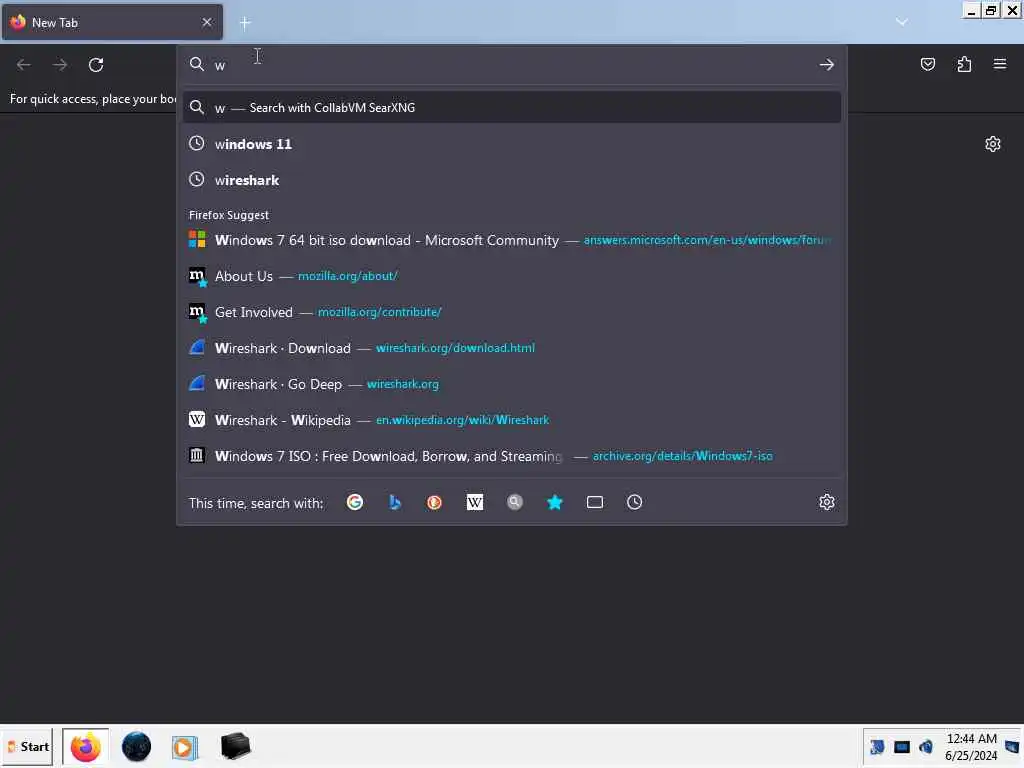Search Bookmarks using the star icon
Image resolution: width=1024 pixels, height=768 pixels.
(554, 502)
